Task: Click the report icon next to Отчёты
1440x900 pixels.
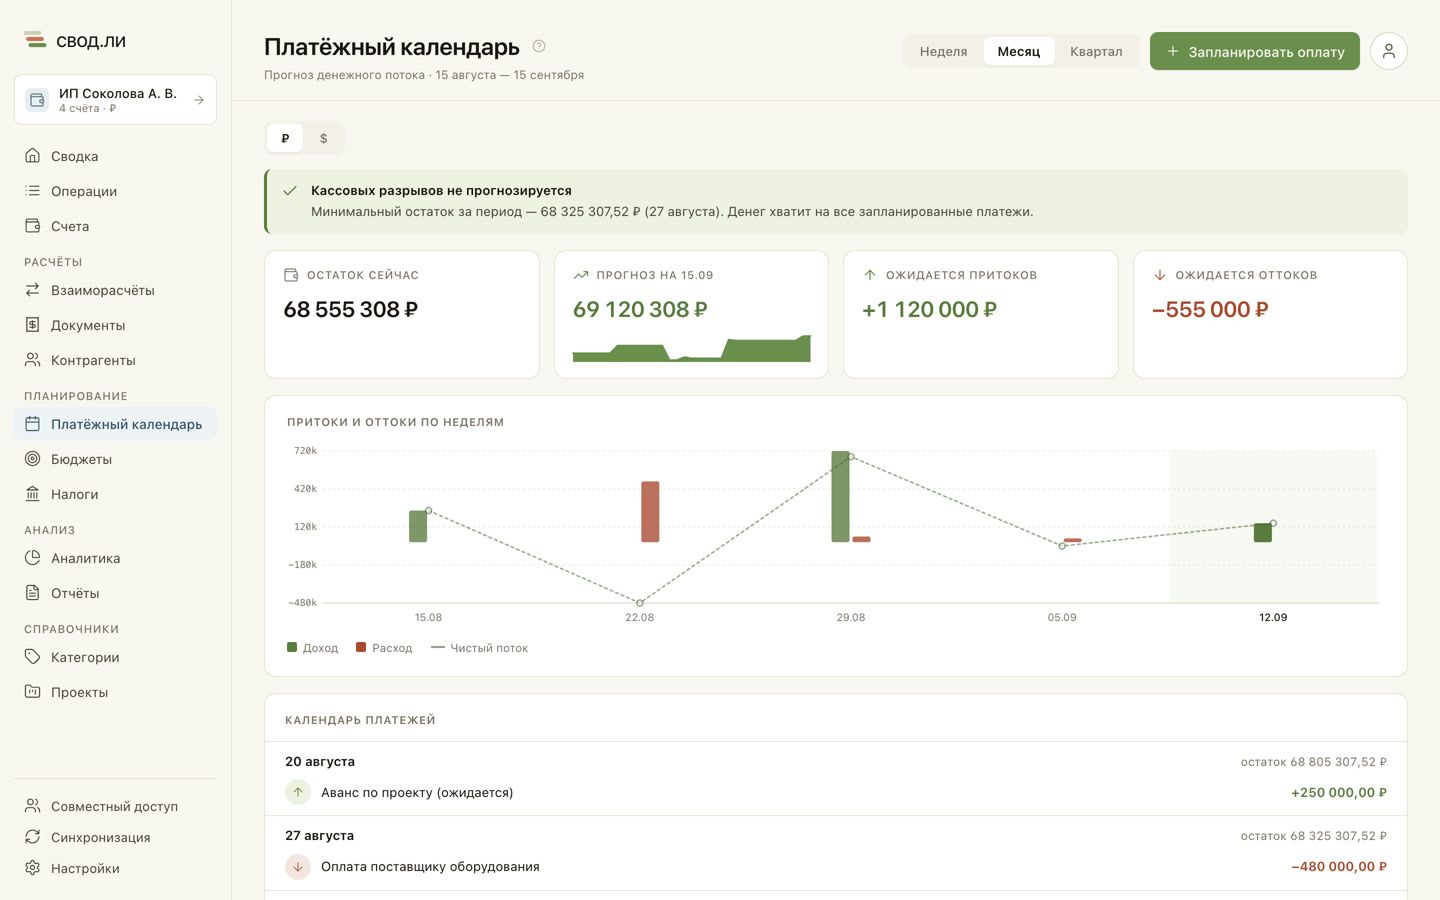Action: [33, 593]
